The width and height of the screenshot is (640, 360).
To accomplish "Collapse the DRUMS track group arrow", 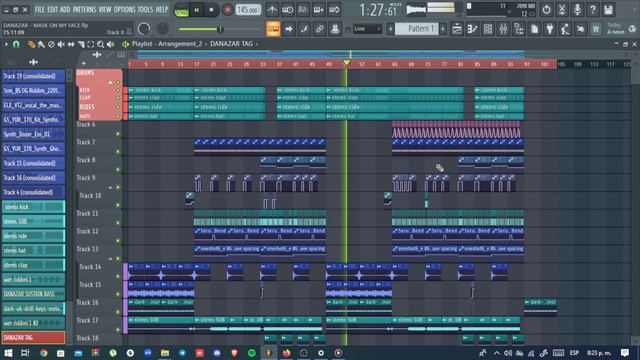I will (x=110, y=82).
